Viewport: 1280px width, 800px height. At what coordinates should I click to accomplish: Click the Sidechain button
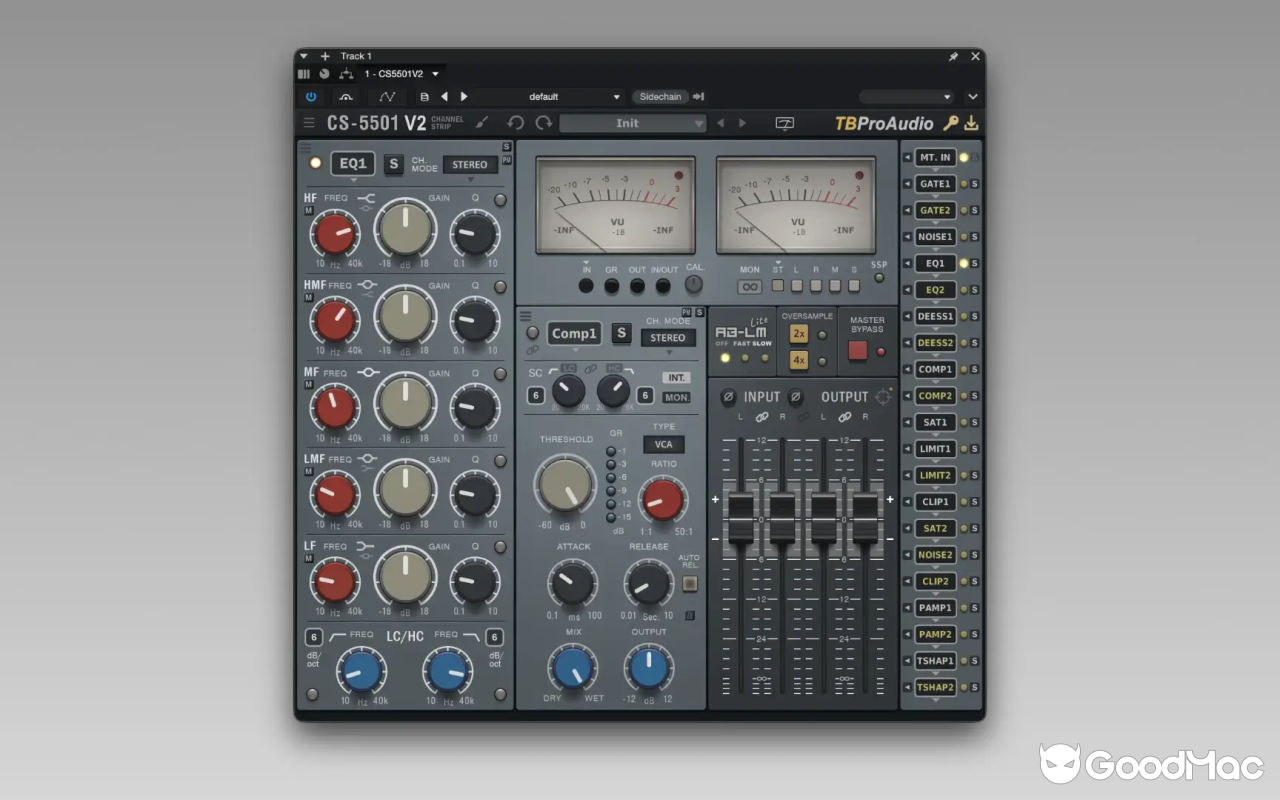point(660,97)
